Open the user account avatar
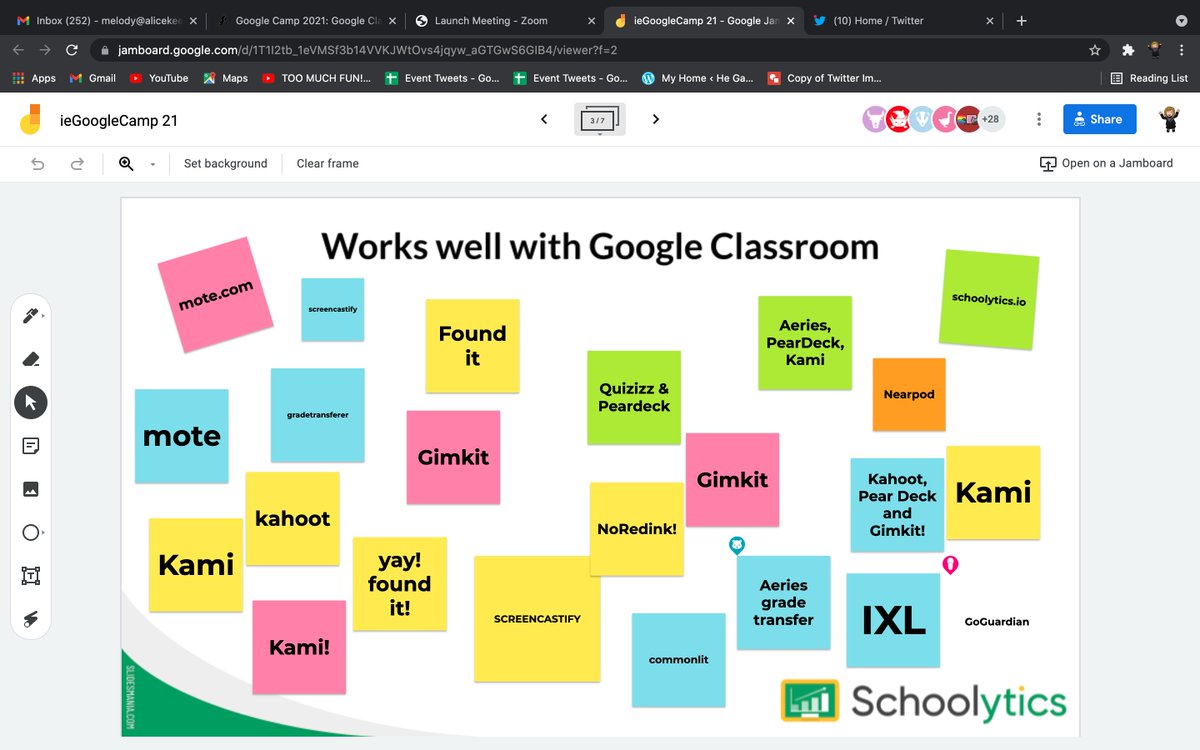The width and height of the screenshot is (1200, 750). [1169, 119]
